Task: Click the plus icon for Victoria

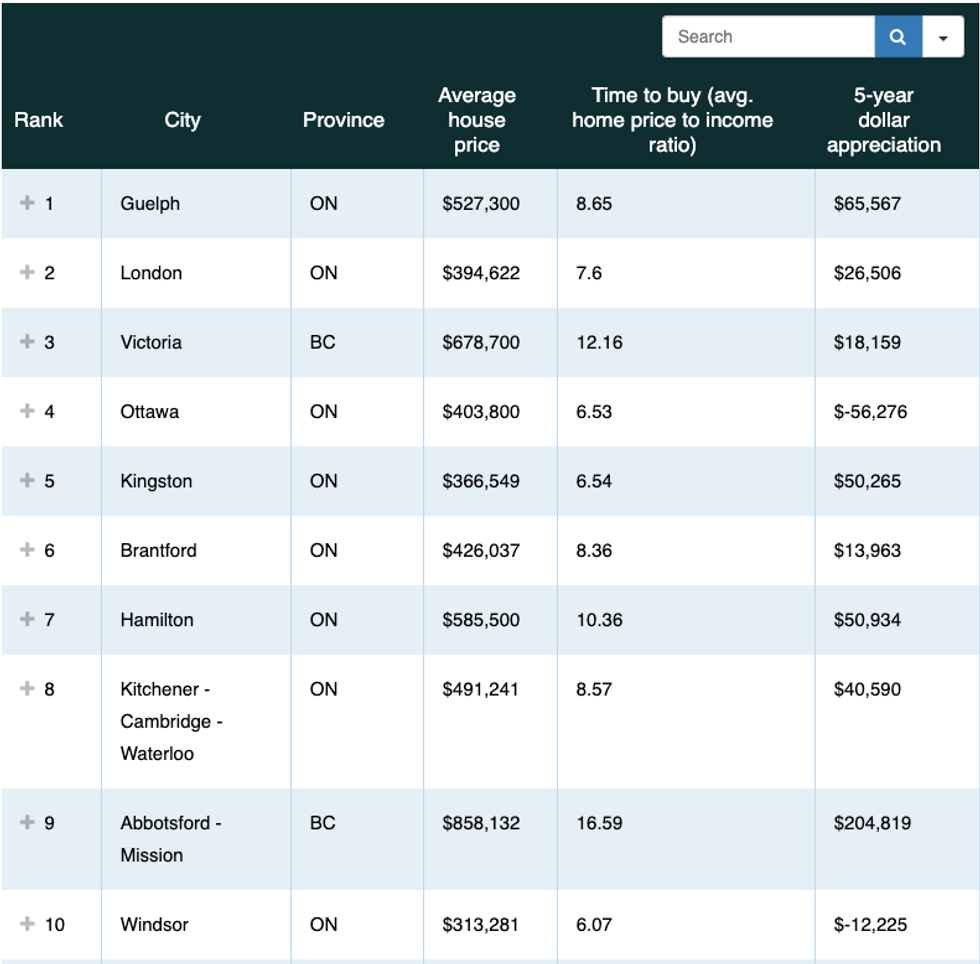Action: tap(27, 341)
